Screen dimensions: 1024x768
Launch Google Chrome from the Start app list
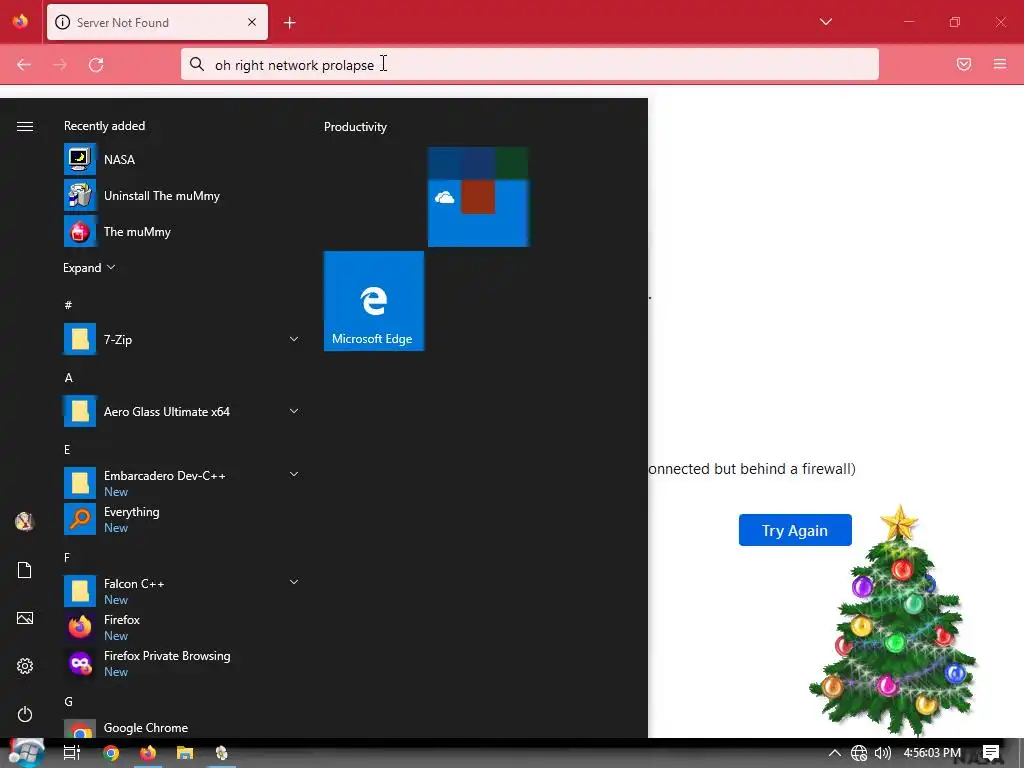(182, 728)
